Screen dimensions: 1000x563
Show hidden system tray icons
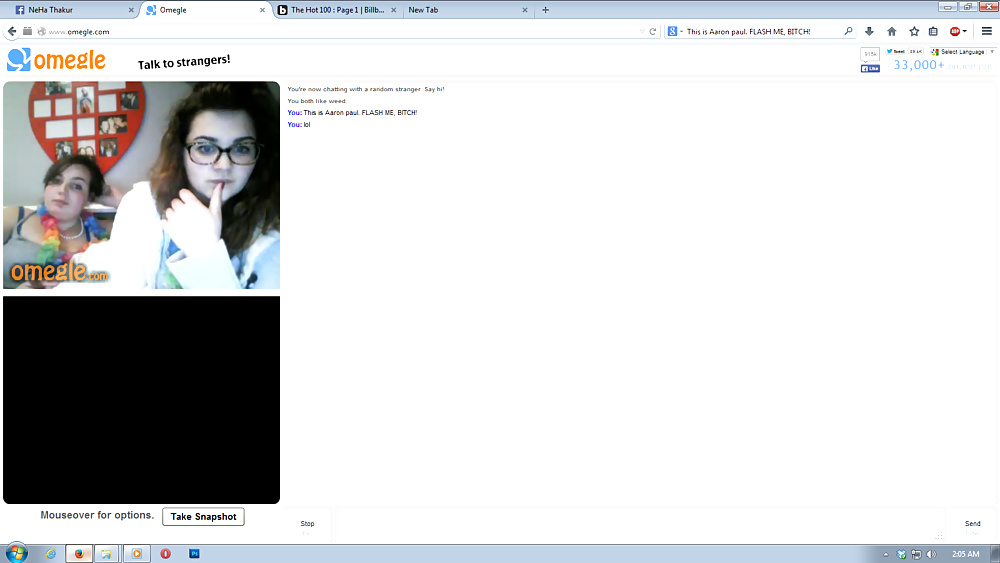[886, 554]
